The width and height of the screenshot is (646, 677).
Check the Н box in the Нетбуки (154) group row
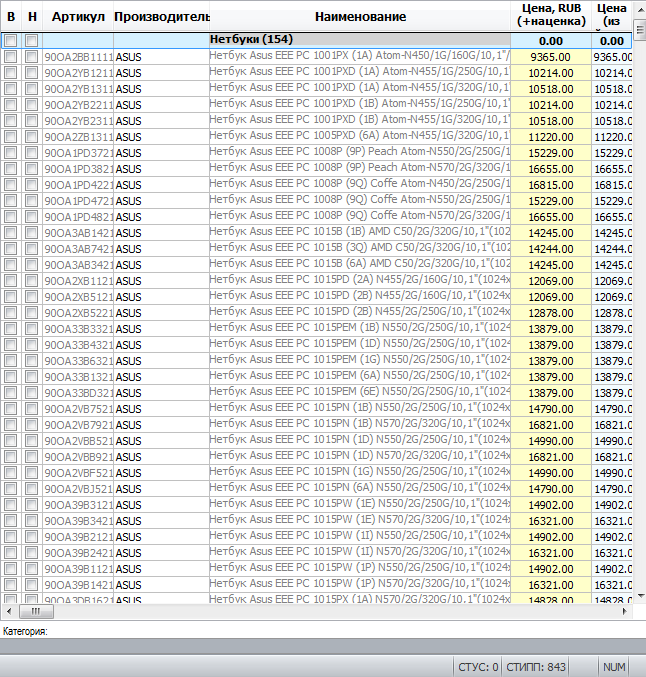(x=31, y=41)
